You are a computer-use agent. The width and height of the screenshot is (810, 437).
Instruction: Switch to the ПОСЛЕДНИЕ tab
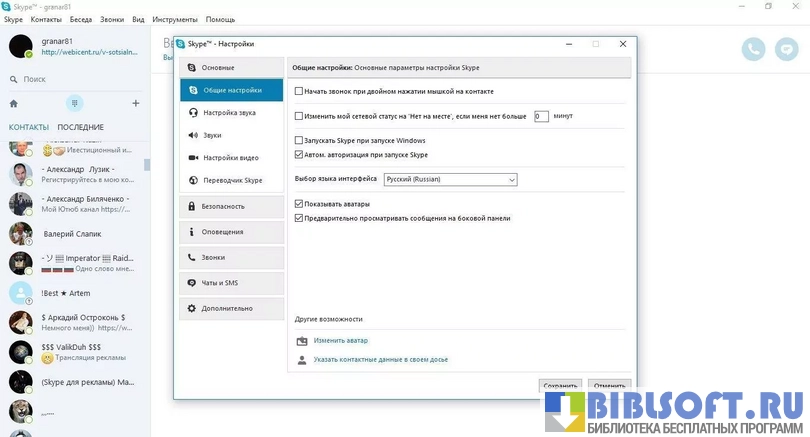80,127
